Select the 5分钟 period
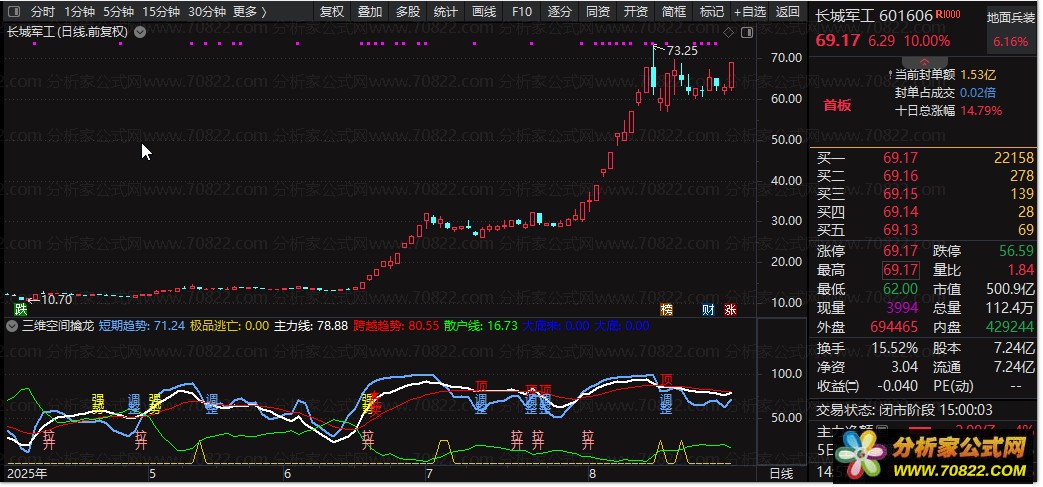Viewport: 1043px width, 487px height. coord(118,11)
